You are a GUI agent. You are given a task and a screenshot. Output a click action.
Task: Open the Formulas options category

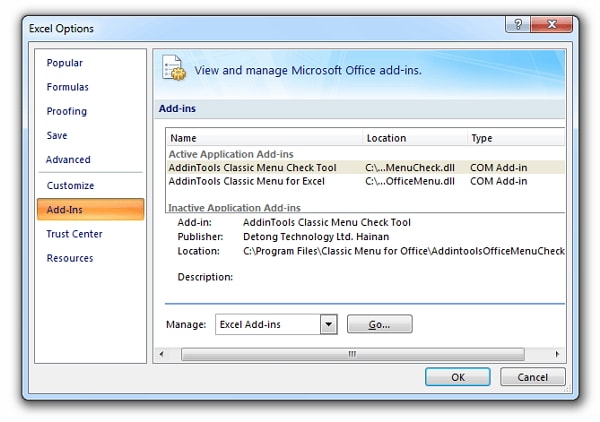tap(67, 87)
